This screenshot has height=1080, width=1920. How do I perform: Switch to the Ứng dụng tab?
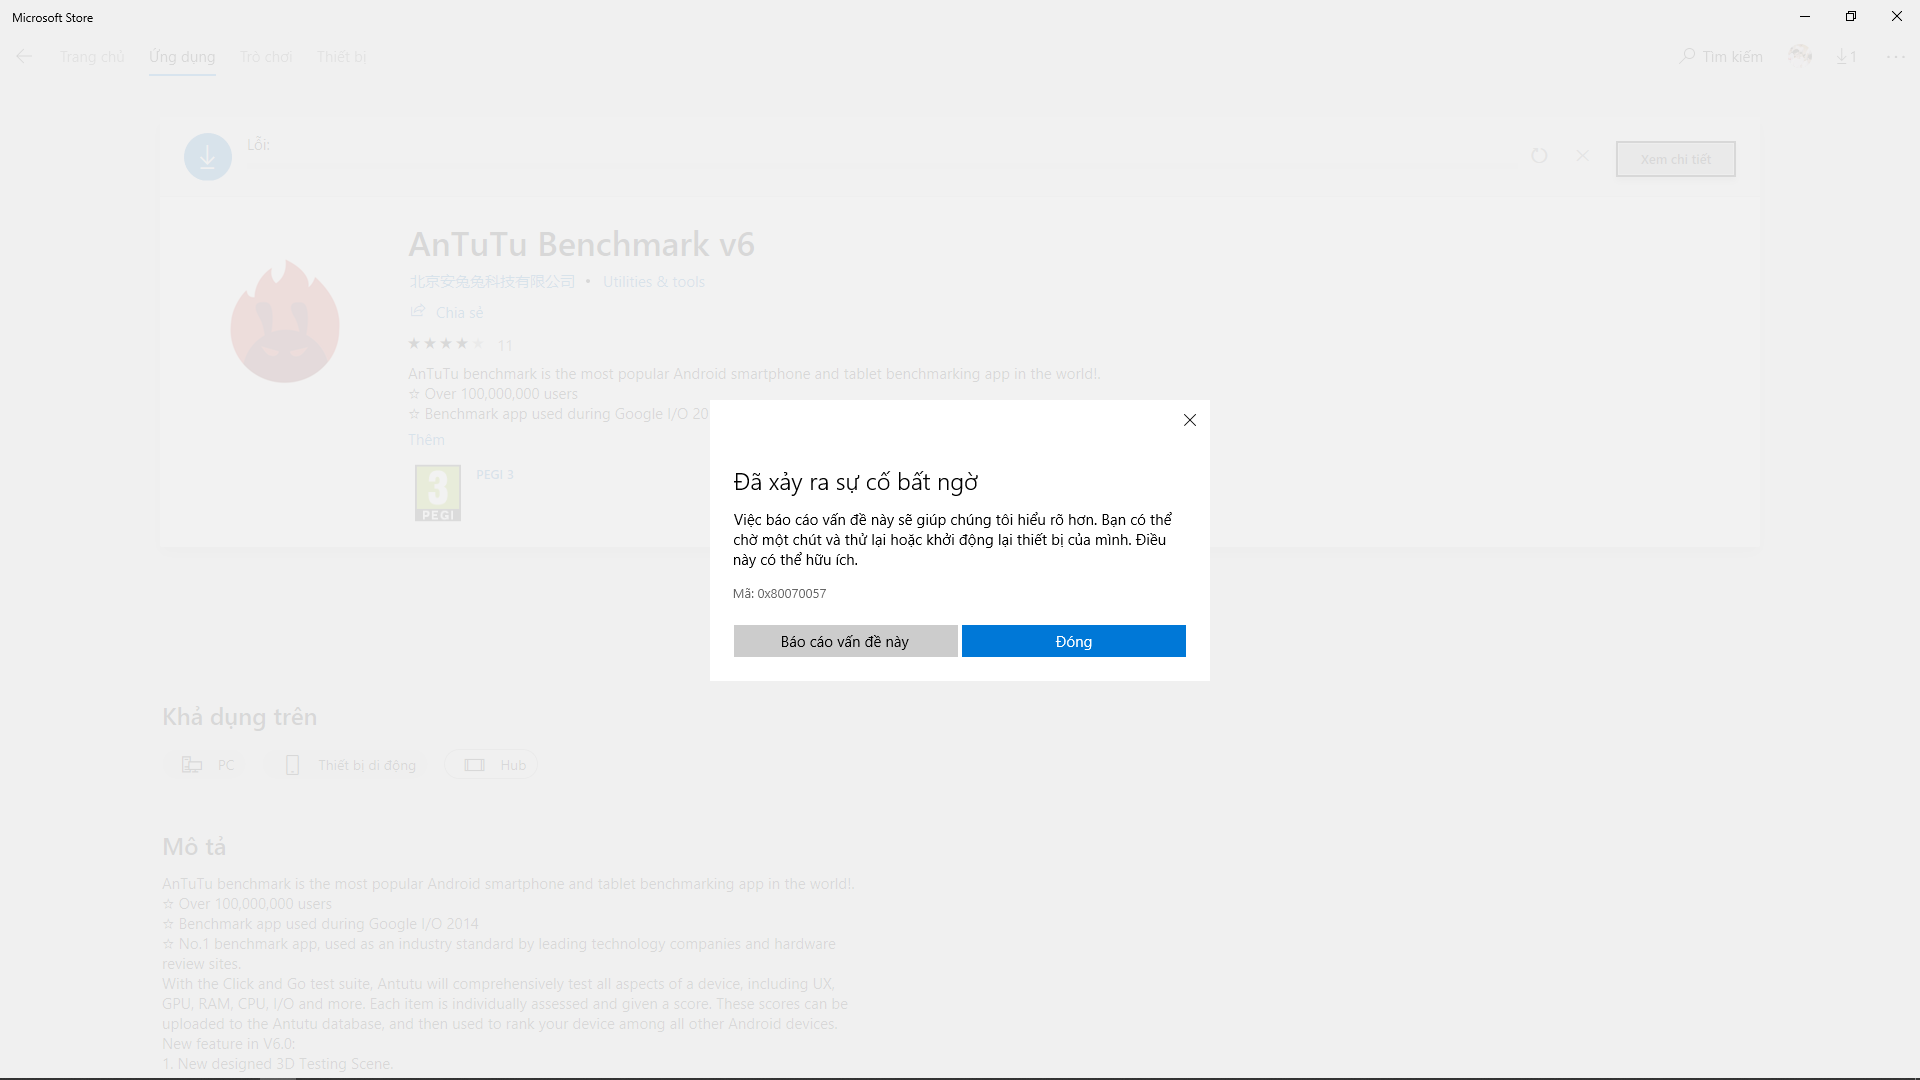[182, 57]
